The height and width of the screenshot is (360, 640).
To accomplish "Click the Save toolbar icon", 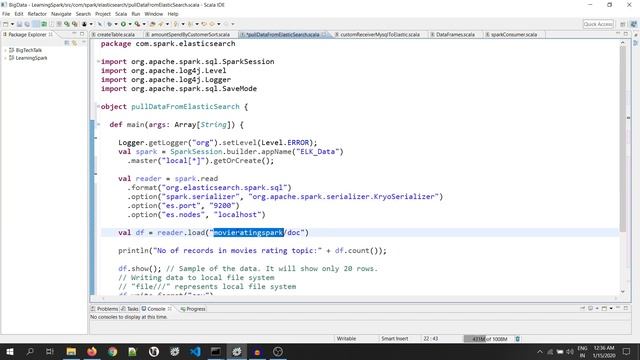I will pyautogui.click(x=19, y=24).
